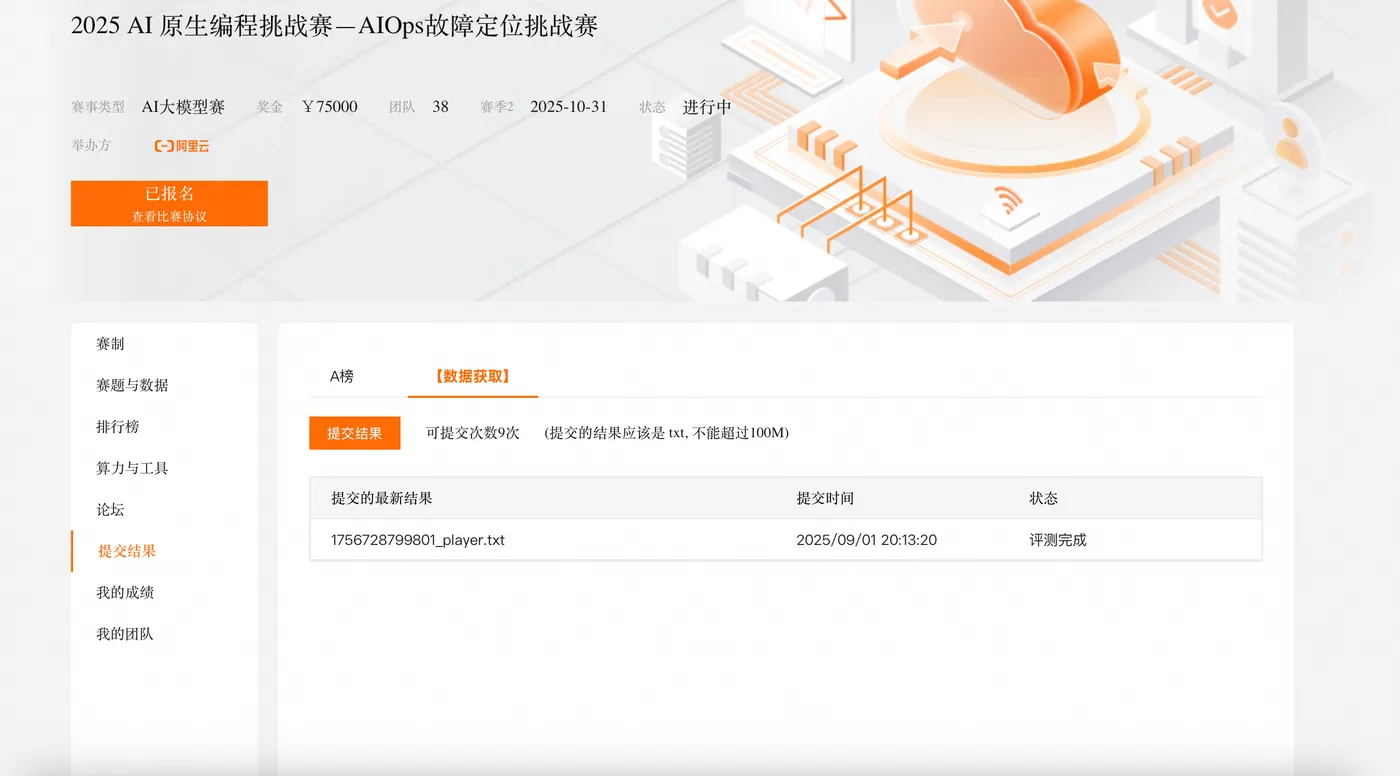Open 论坛 sidebar entry

(110, 510)
